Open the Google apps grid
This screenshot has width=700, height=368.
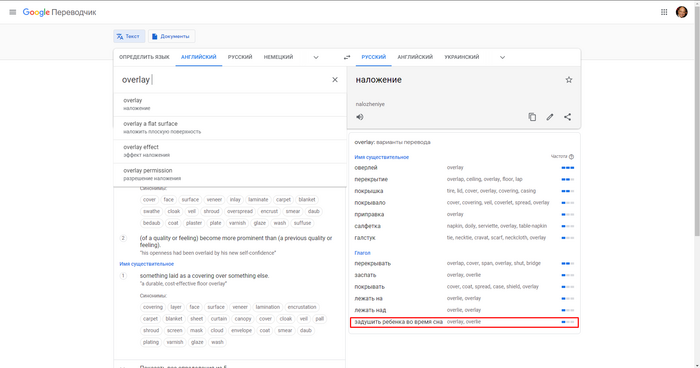click(x=664, y=12)
